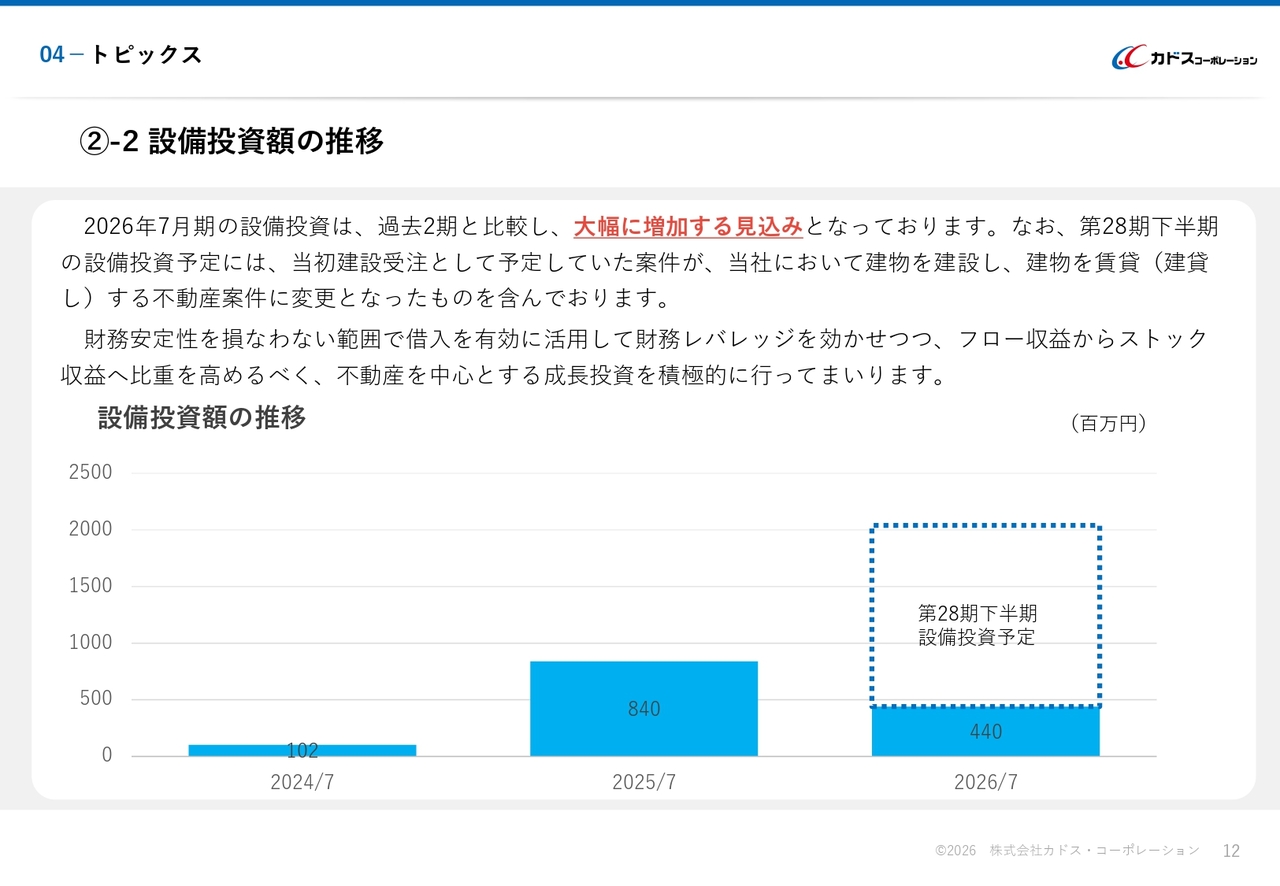Click the 2500 y-axis label
Image resolution: width=1280 pixels, height=886 pixels.
(90, 472)
